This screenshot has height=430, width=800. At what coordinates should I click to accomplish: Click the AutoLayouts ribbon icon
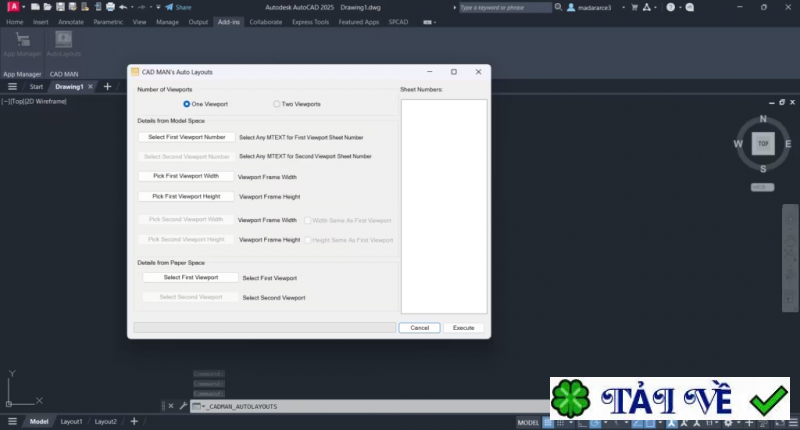click(64, 41)
